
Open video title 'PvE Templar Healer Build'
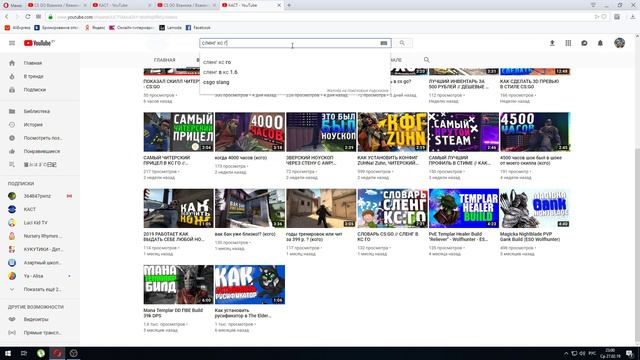(458, 237)
